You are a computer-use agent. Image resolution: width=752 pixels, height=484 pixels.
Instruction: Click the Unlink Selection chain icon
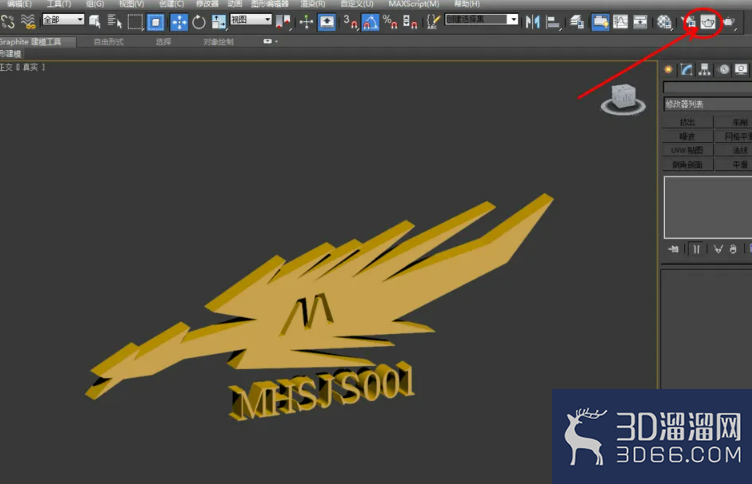(8, 22)
